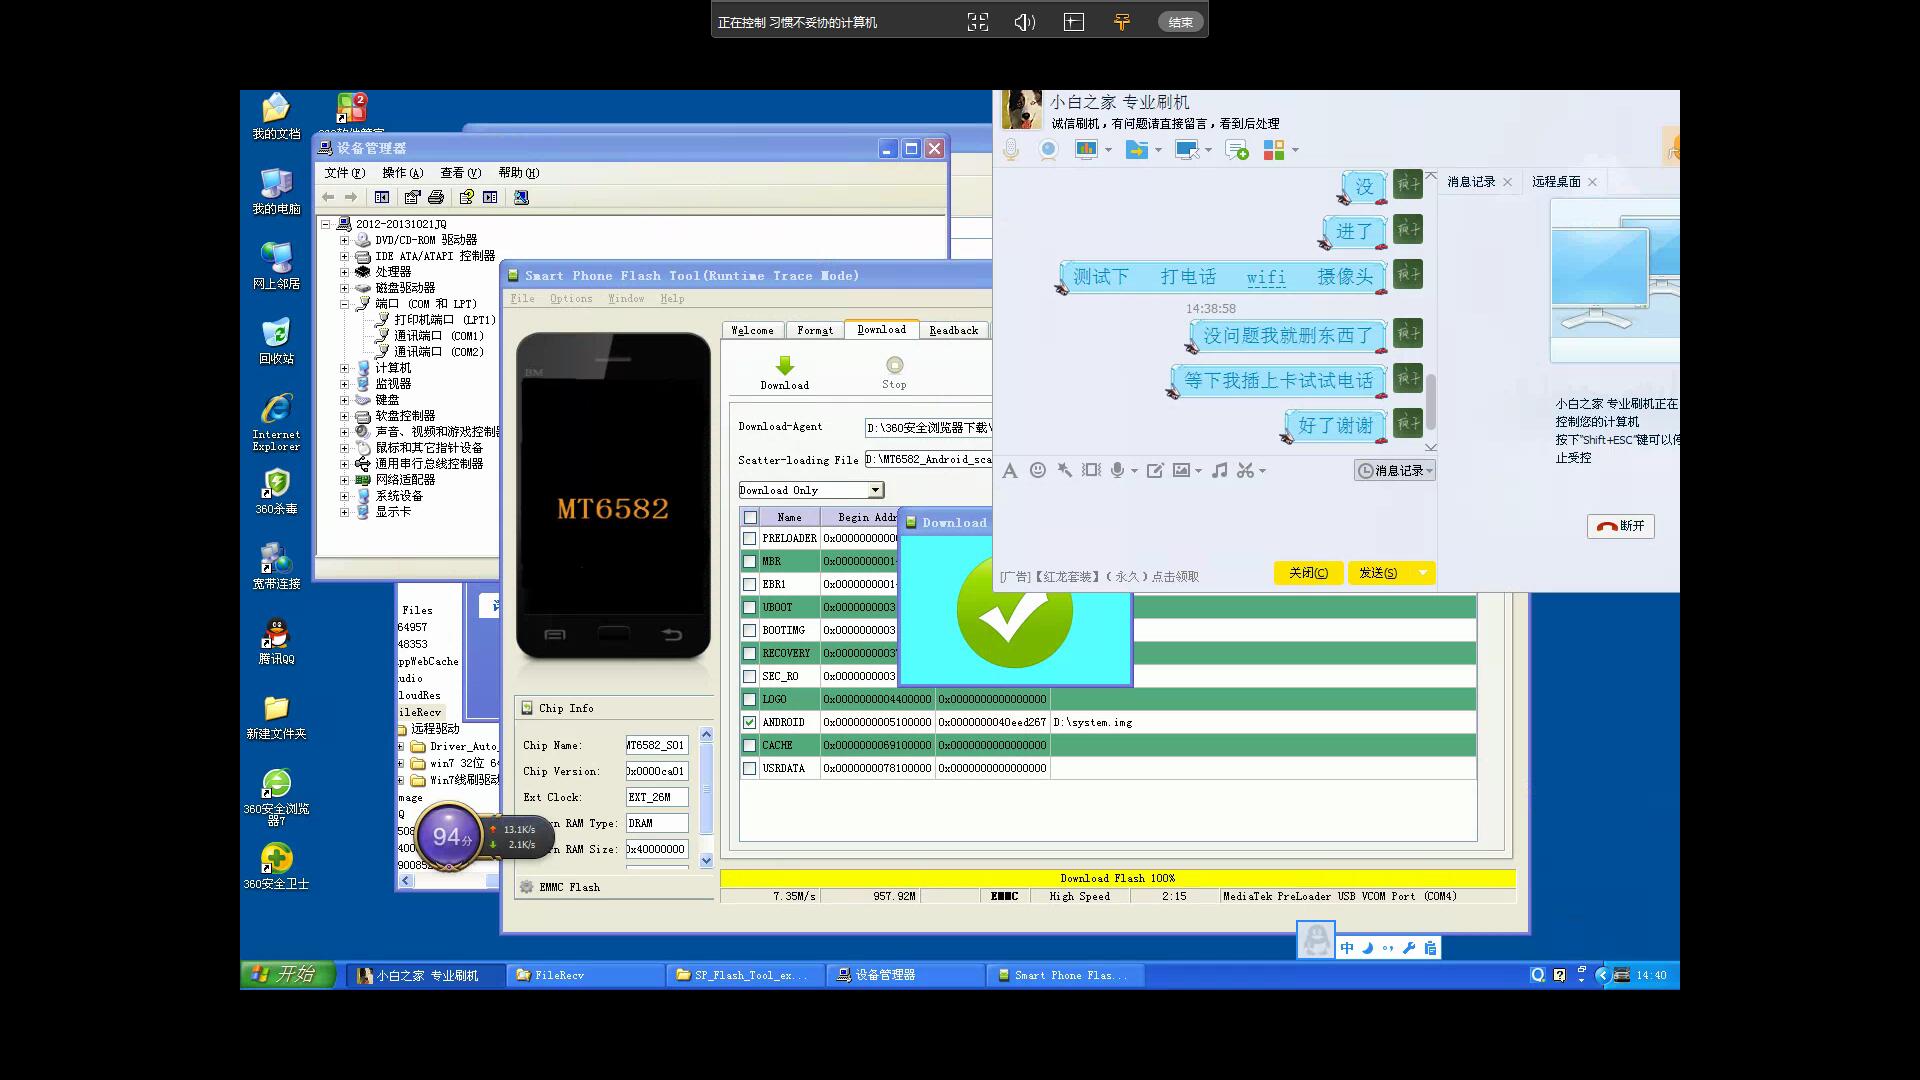The image size is (1920, 1080).
Task: Check the RECOVERY partition checkbox
Action: coord(749,653)
